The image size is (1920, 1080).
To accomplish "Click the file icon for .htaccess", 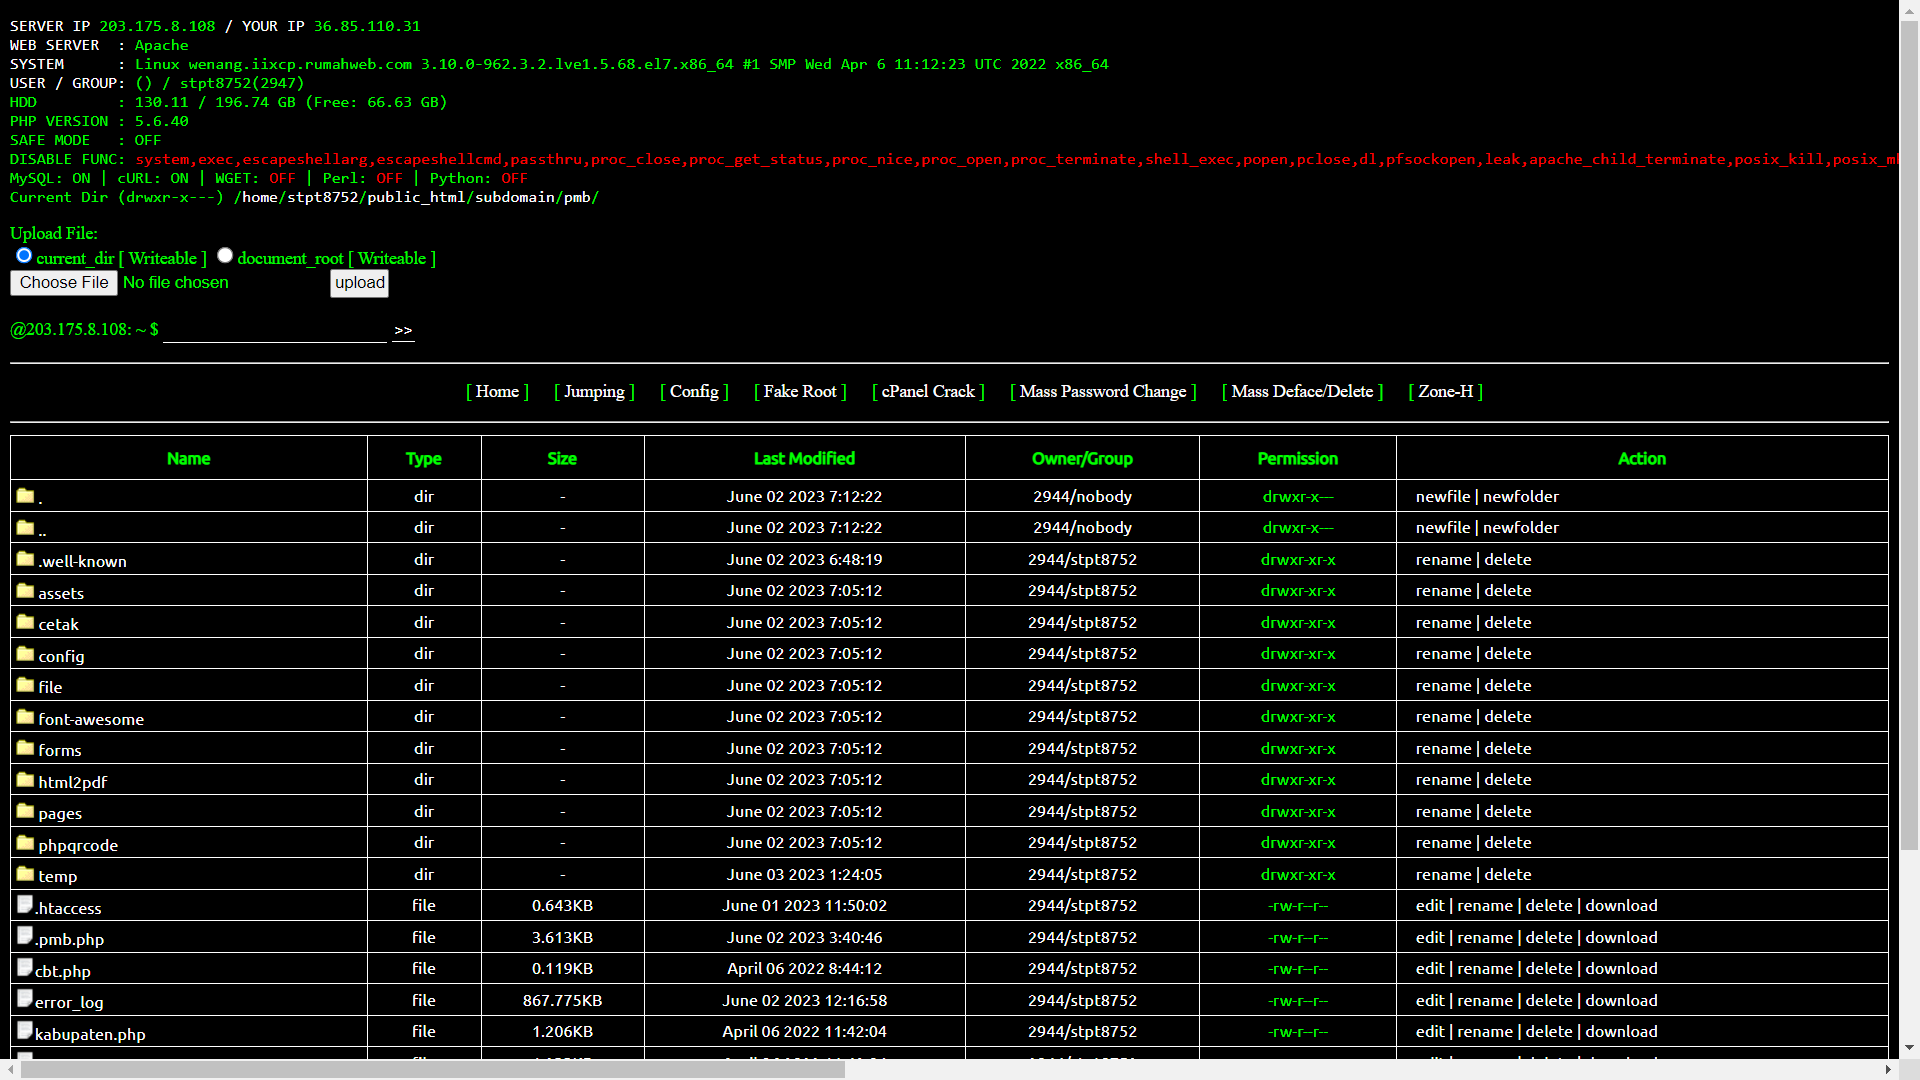I will coord(25,905).
